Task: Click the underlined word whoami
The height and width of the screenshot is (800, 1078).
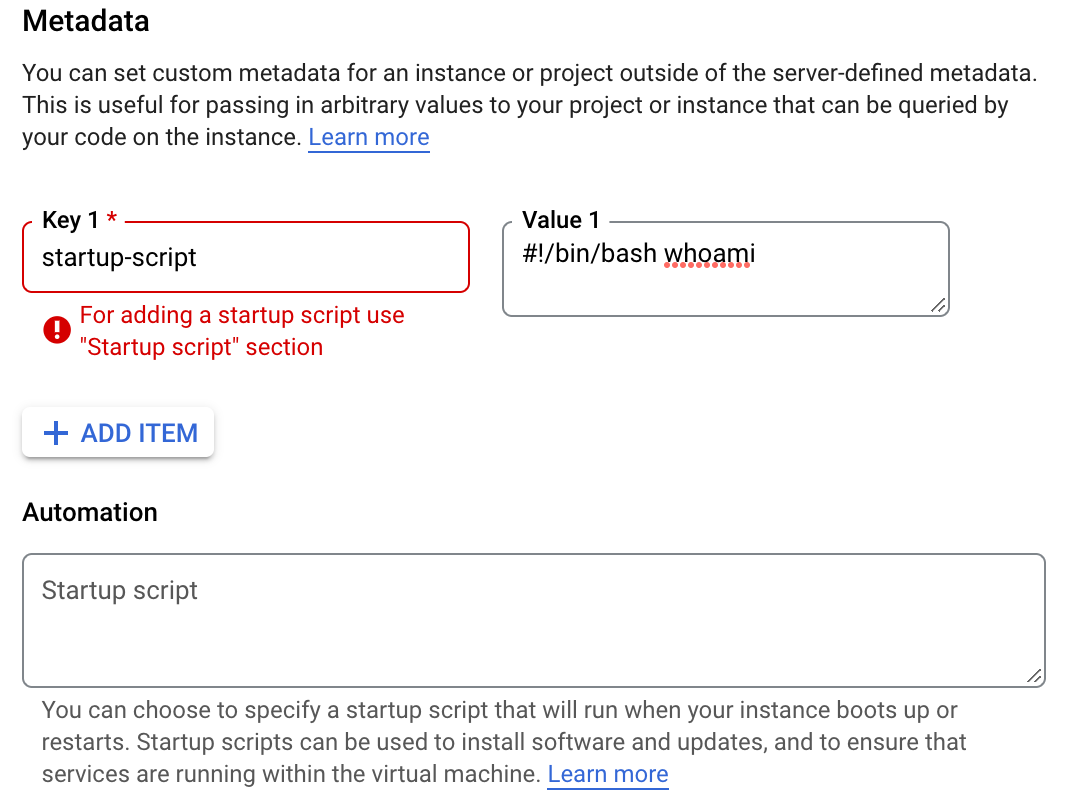Action: click(x=709, y=254)
